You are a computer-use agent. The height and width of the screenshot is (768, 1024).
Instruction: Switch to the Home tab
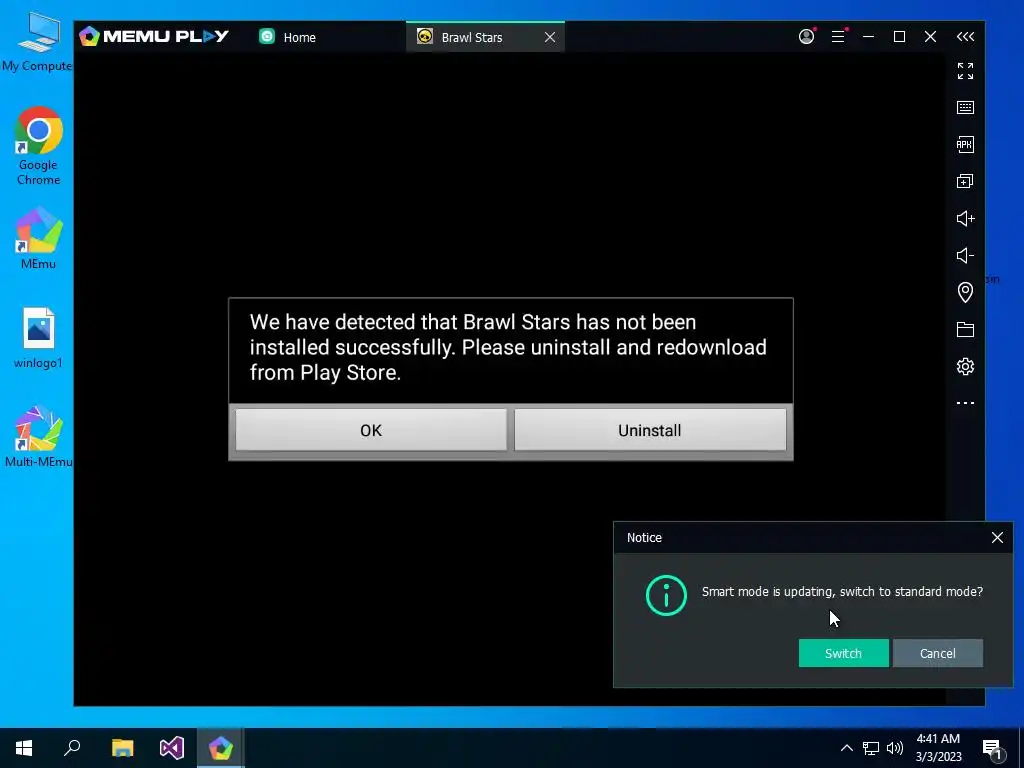point(287,37)
